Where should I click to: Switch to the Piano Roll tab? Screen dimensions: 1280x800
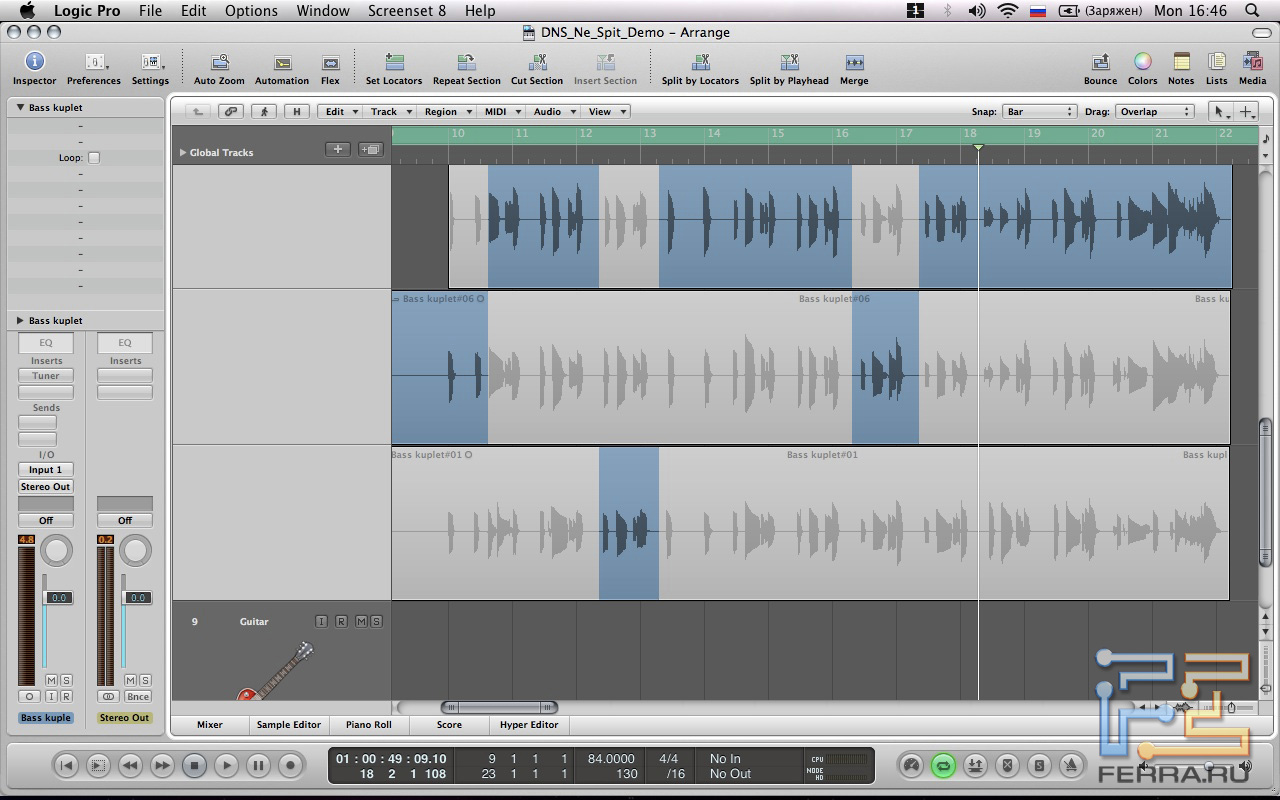(369, 725)
